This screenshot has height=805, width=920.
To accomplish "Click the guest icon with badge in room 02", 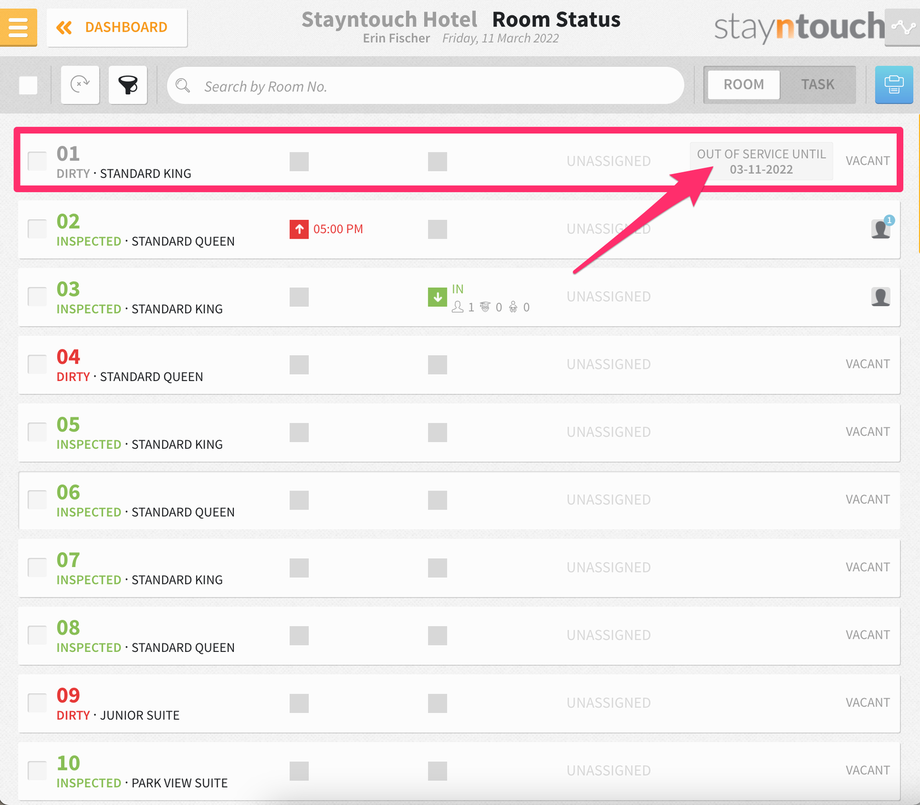I will click(881, 228).
